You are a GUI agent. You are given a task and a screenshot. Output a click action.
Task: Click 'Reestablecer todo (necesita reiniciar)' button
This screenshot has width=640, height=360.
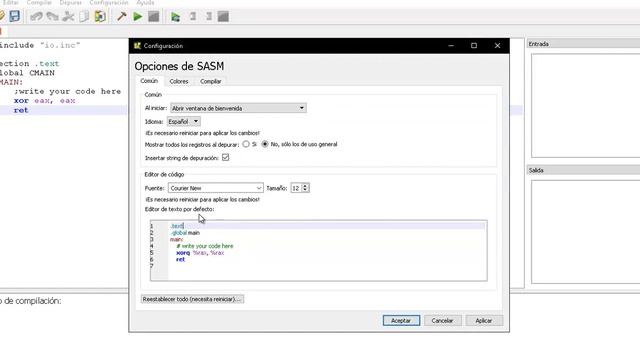(x=192, y=299)
